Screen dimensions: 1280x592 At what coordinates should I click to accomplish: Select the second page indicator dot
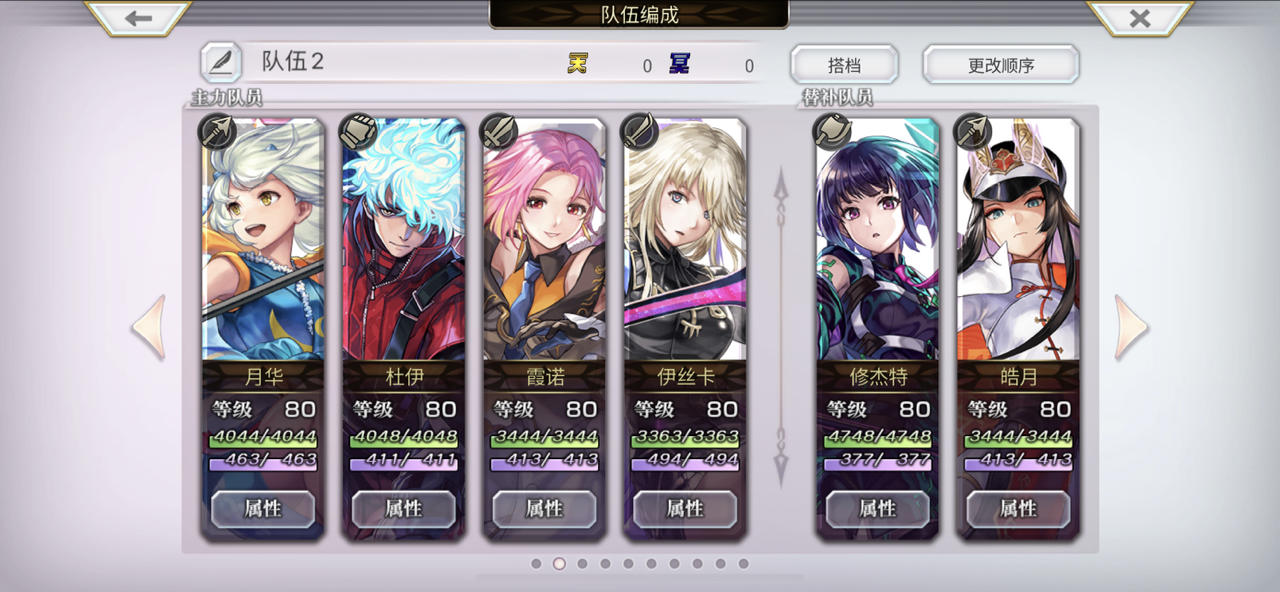click(559, 564)
